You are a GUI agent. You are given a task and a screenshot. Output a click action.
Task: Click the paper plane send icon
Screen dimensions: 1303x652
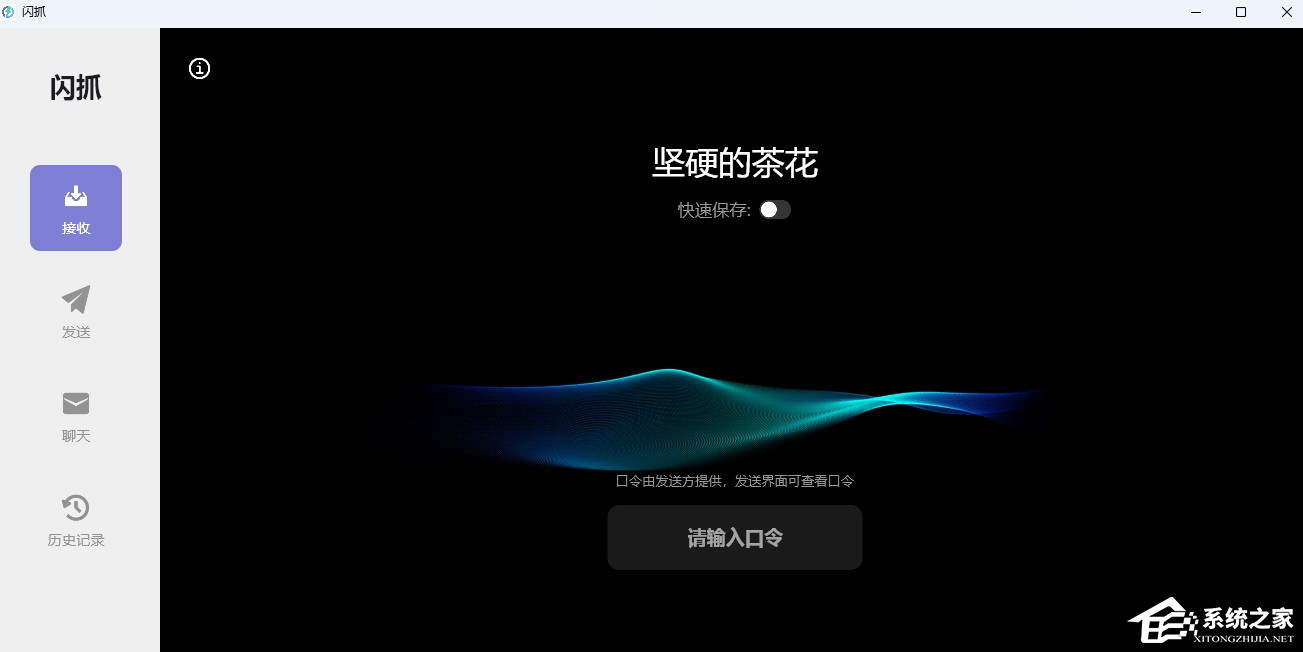coord(75,299)
